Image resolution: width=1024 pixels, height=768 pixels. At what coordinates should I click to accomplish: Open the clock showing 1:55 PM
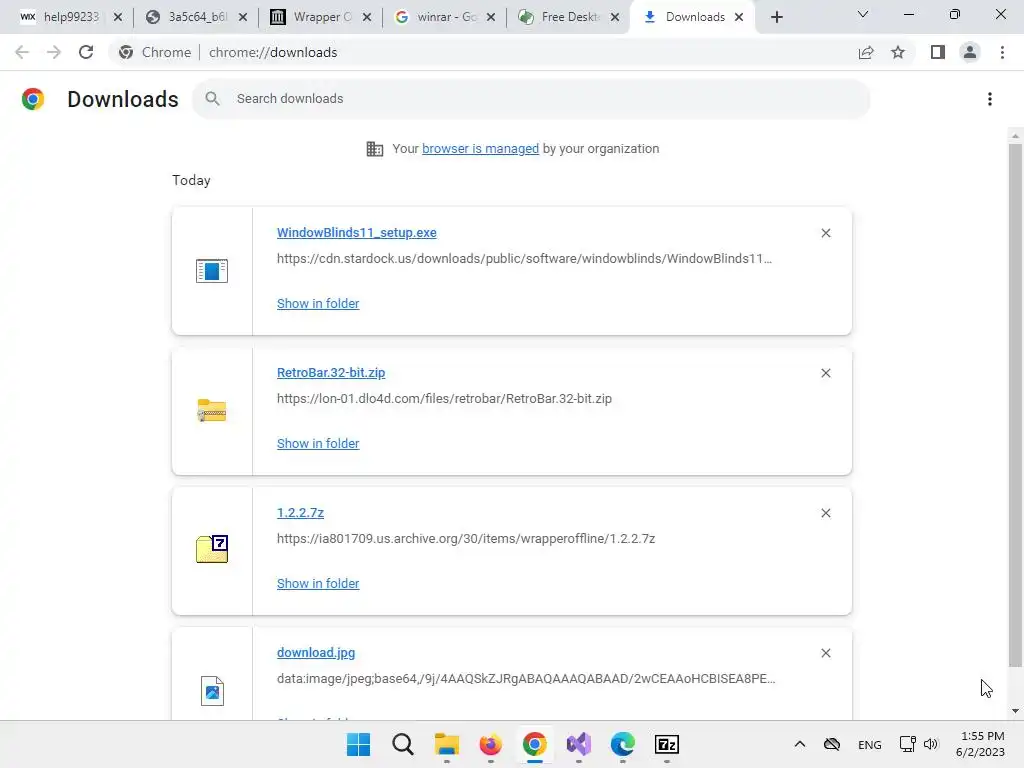pos(980,744)
